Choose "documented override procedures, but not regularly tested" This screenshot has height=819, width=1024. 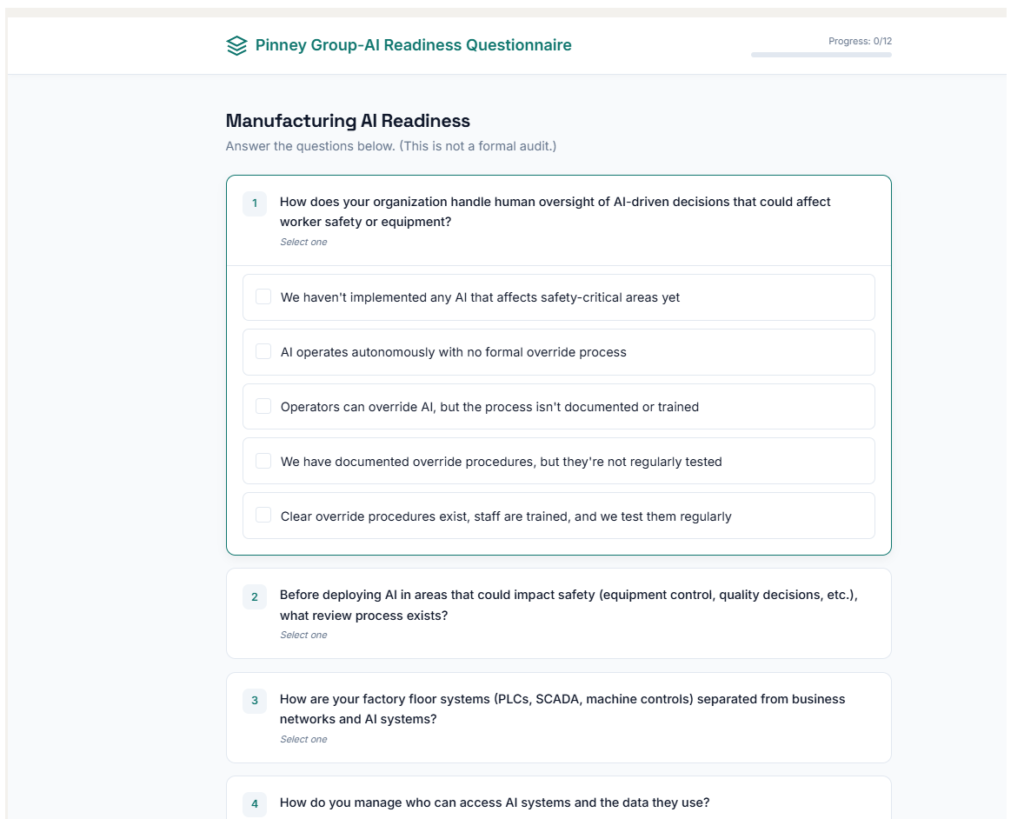click(263, 461)
